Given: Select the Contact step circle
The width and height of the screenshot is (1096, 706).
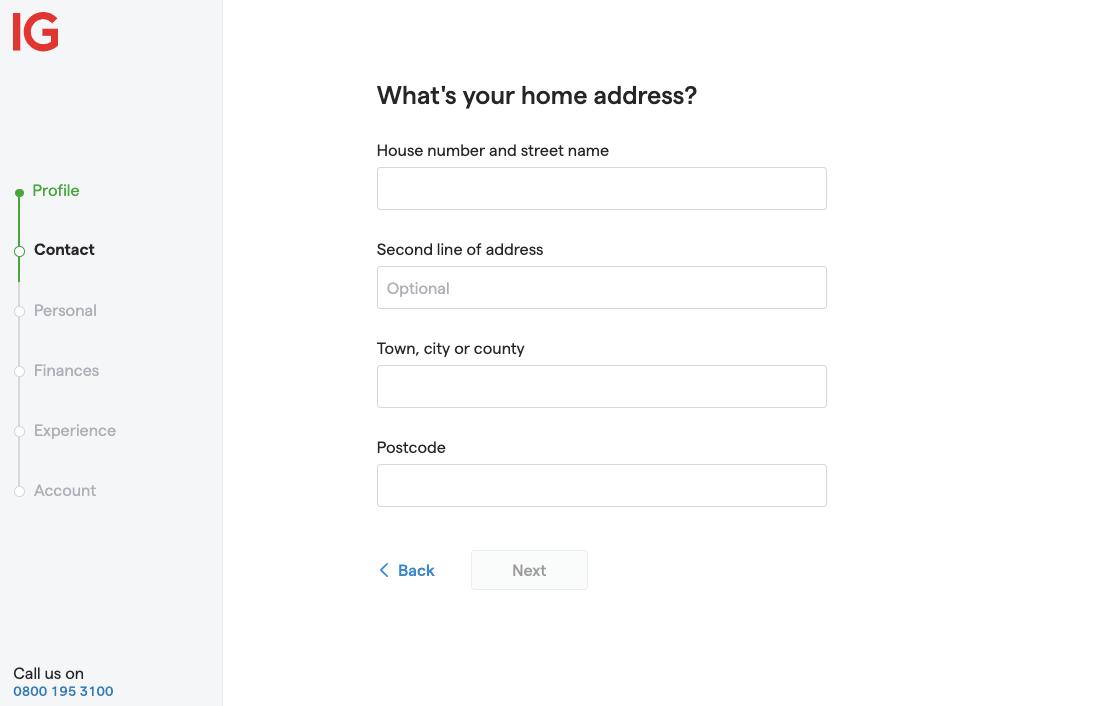Looking at the screenshot, I should (x=20, y=251).
